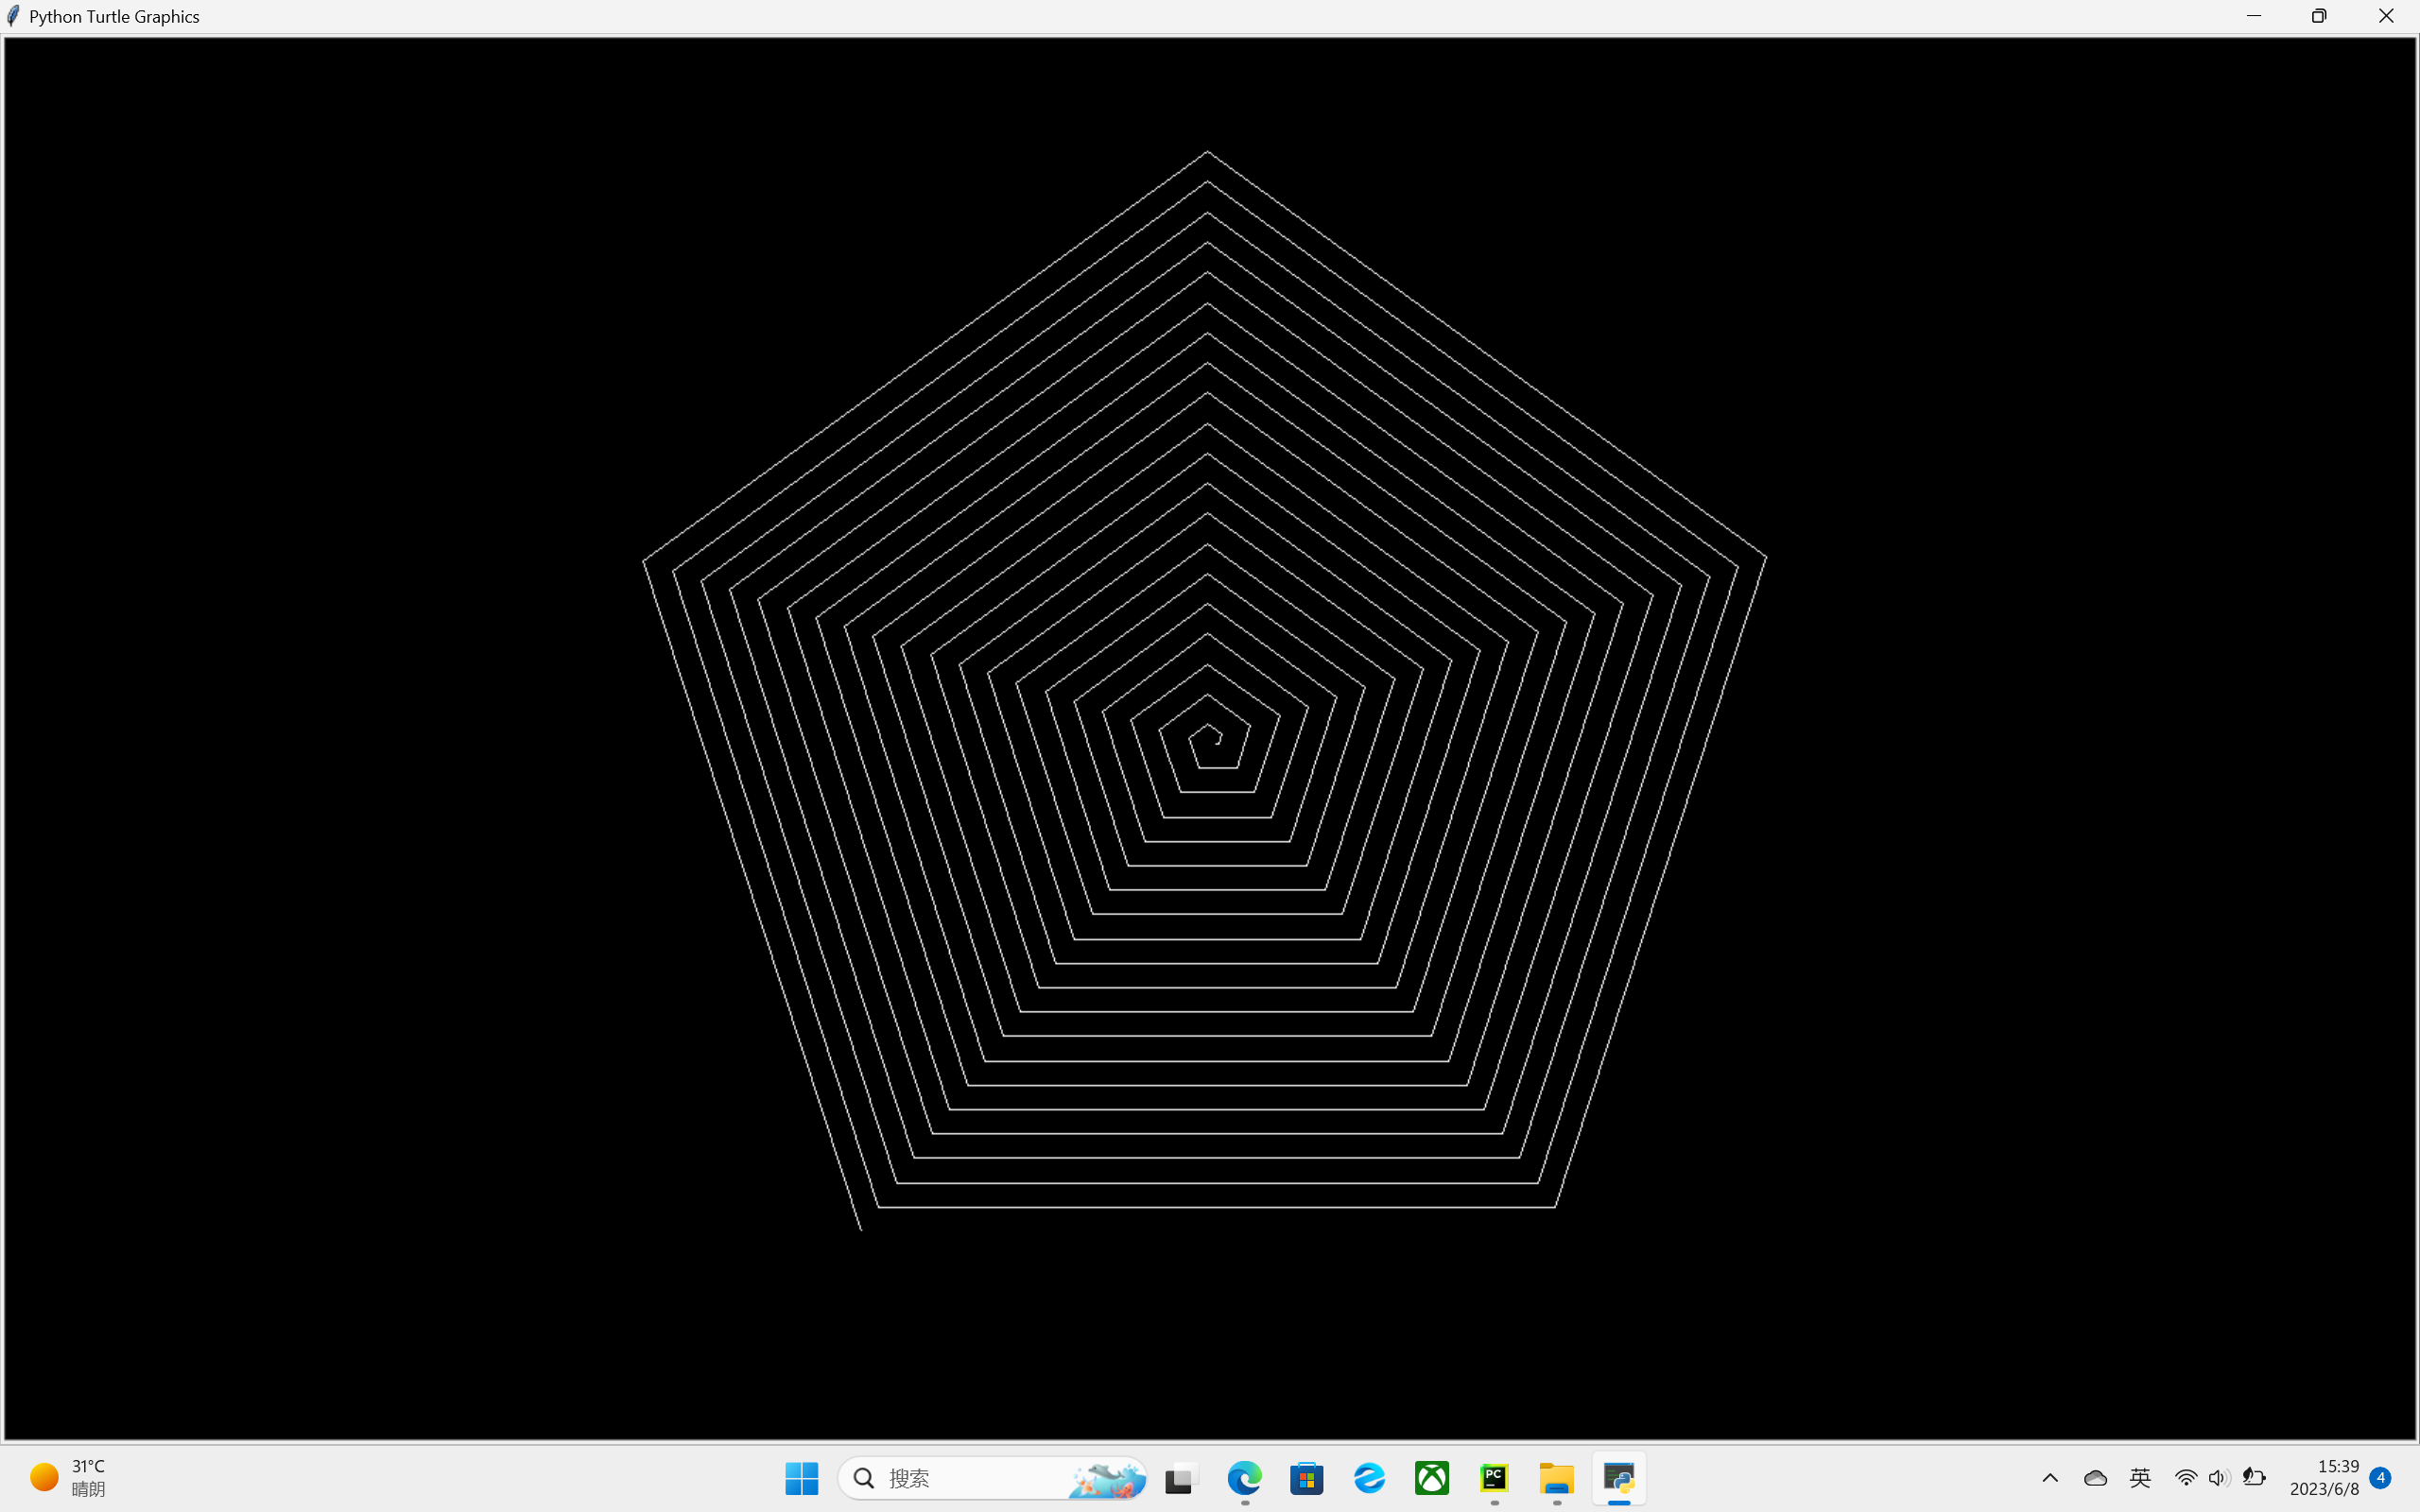Open the Windows Start menu
2420x1512 pixels.
tap(801, 1477)
